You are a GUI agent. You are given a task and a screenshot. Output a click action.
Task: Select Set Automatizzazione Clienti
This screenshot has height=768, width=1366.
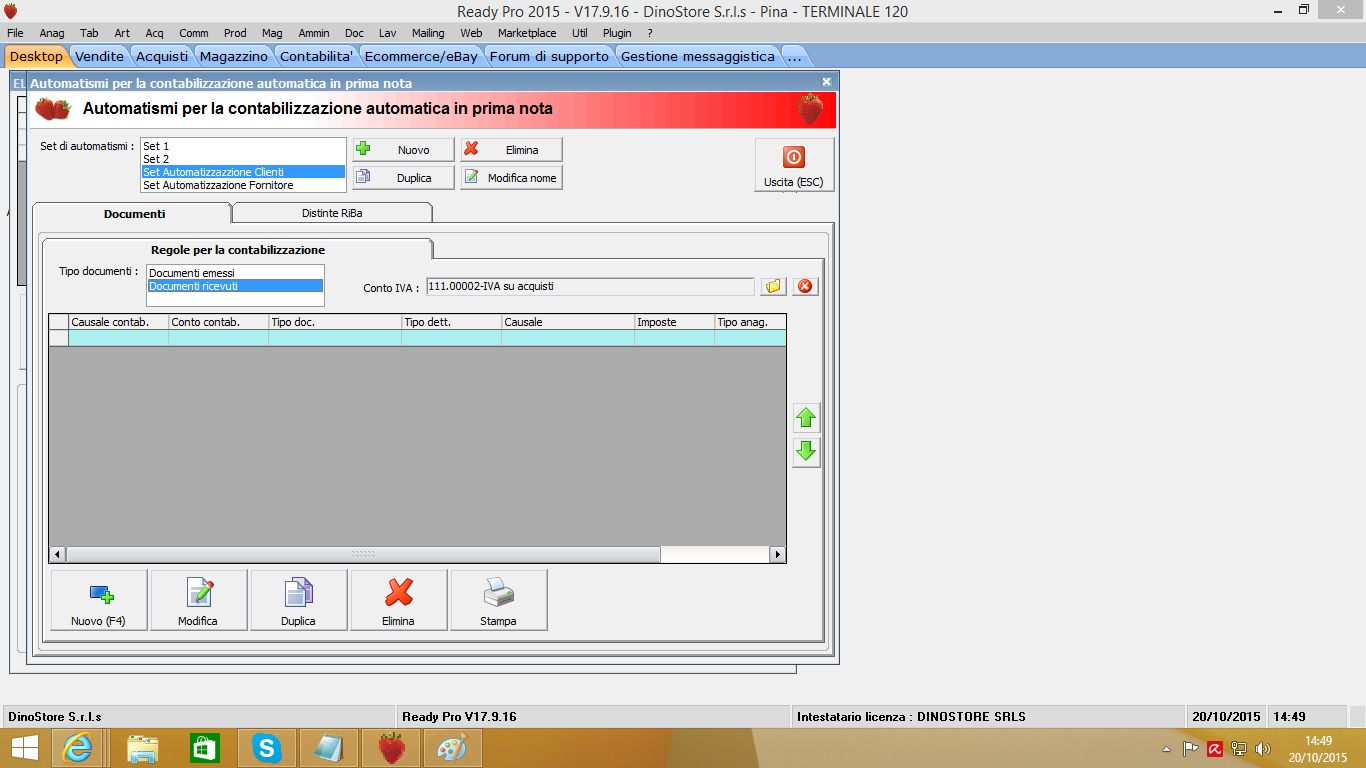click(x=243, y=172)
